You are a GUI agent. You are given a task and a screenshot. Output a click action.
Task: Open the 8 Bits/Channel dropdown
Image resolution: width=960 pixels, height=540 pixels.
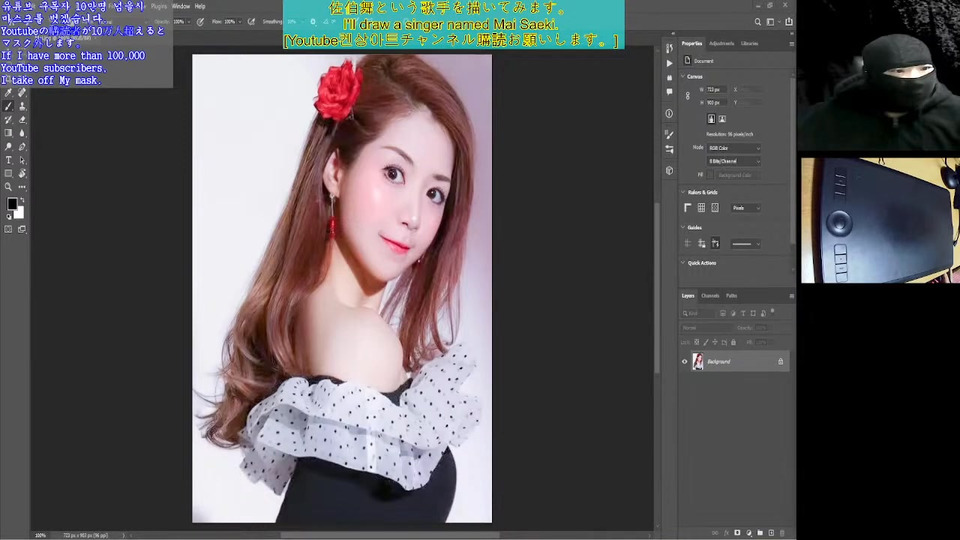[734, 161]
